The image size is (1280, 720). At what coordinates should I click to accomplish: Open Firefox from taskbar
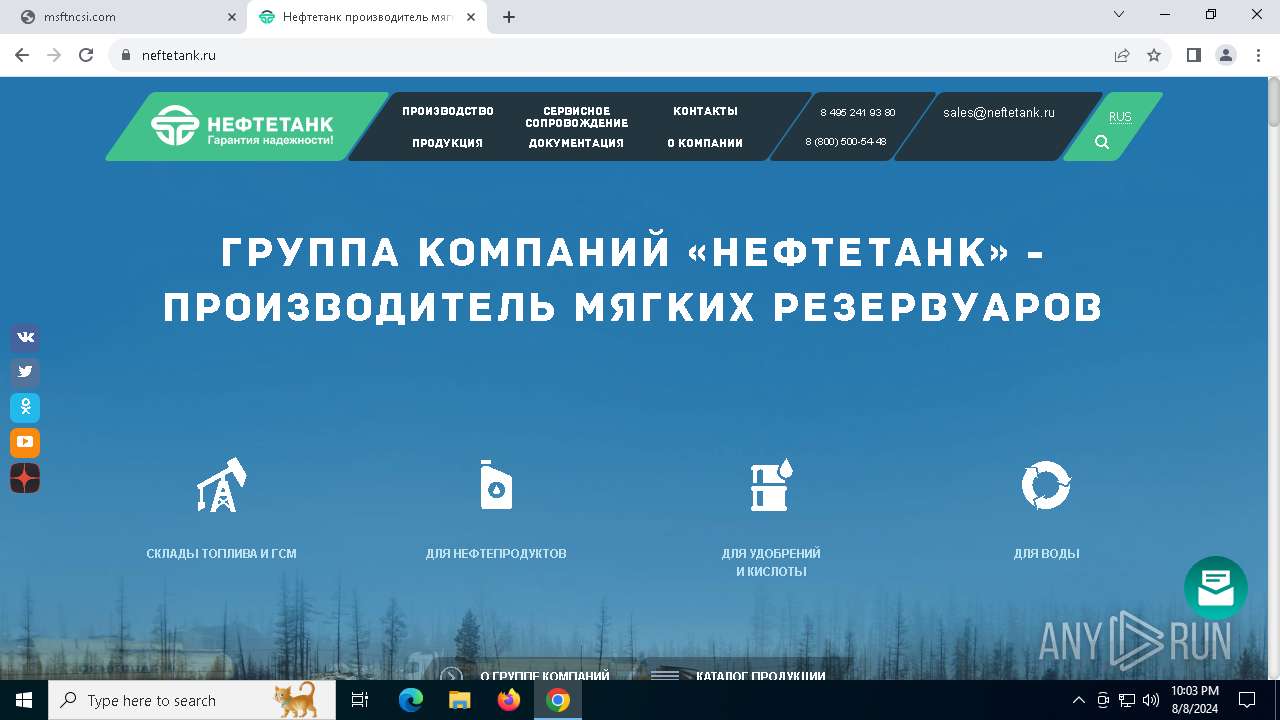tap(509, 700)
